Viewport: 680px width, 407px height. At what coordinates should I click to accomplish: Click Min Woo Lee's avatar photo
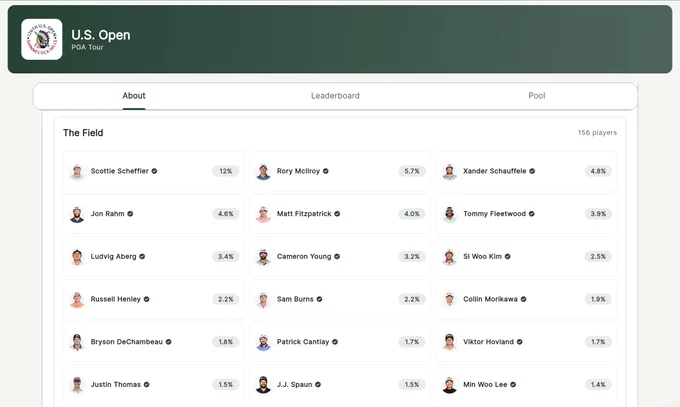click(449, 384)
